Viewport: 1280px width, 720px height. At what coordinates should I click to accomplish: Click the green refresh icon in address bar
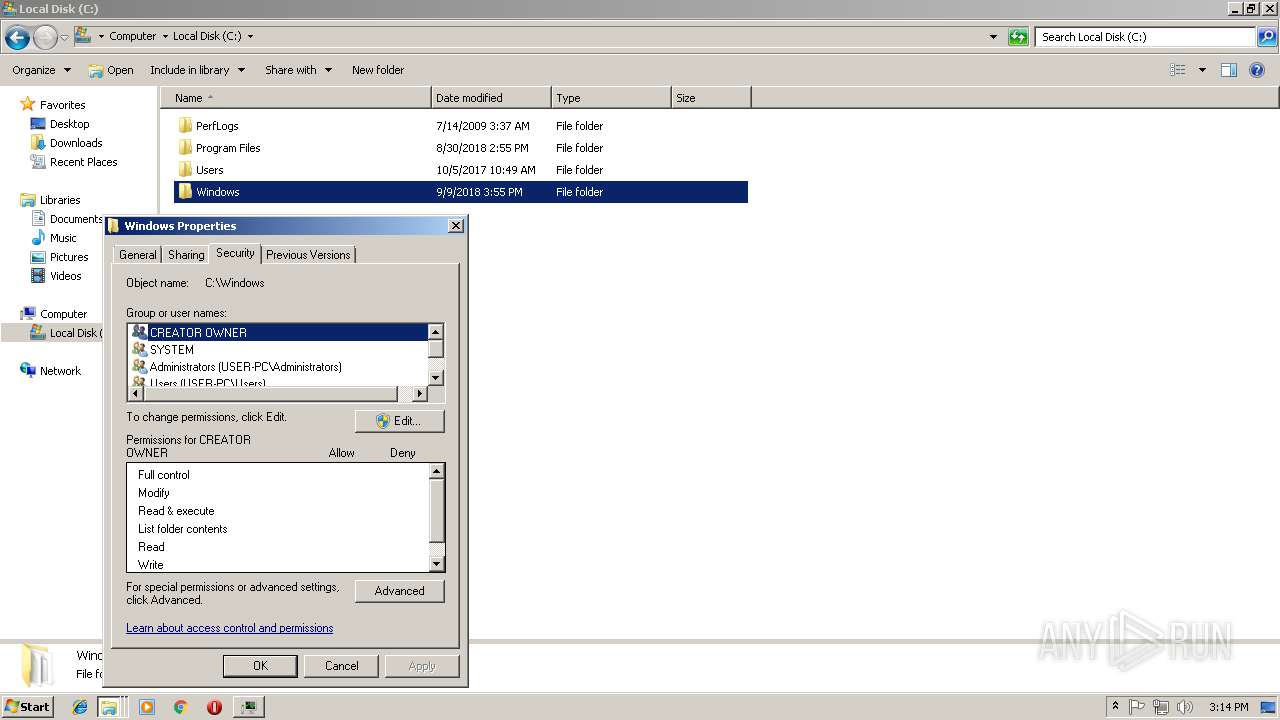point(1018,37)
